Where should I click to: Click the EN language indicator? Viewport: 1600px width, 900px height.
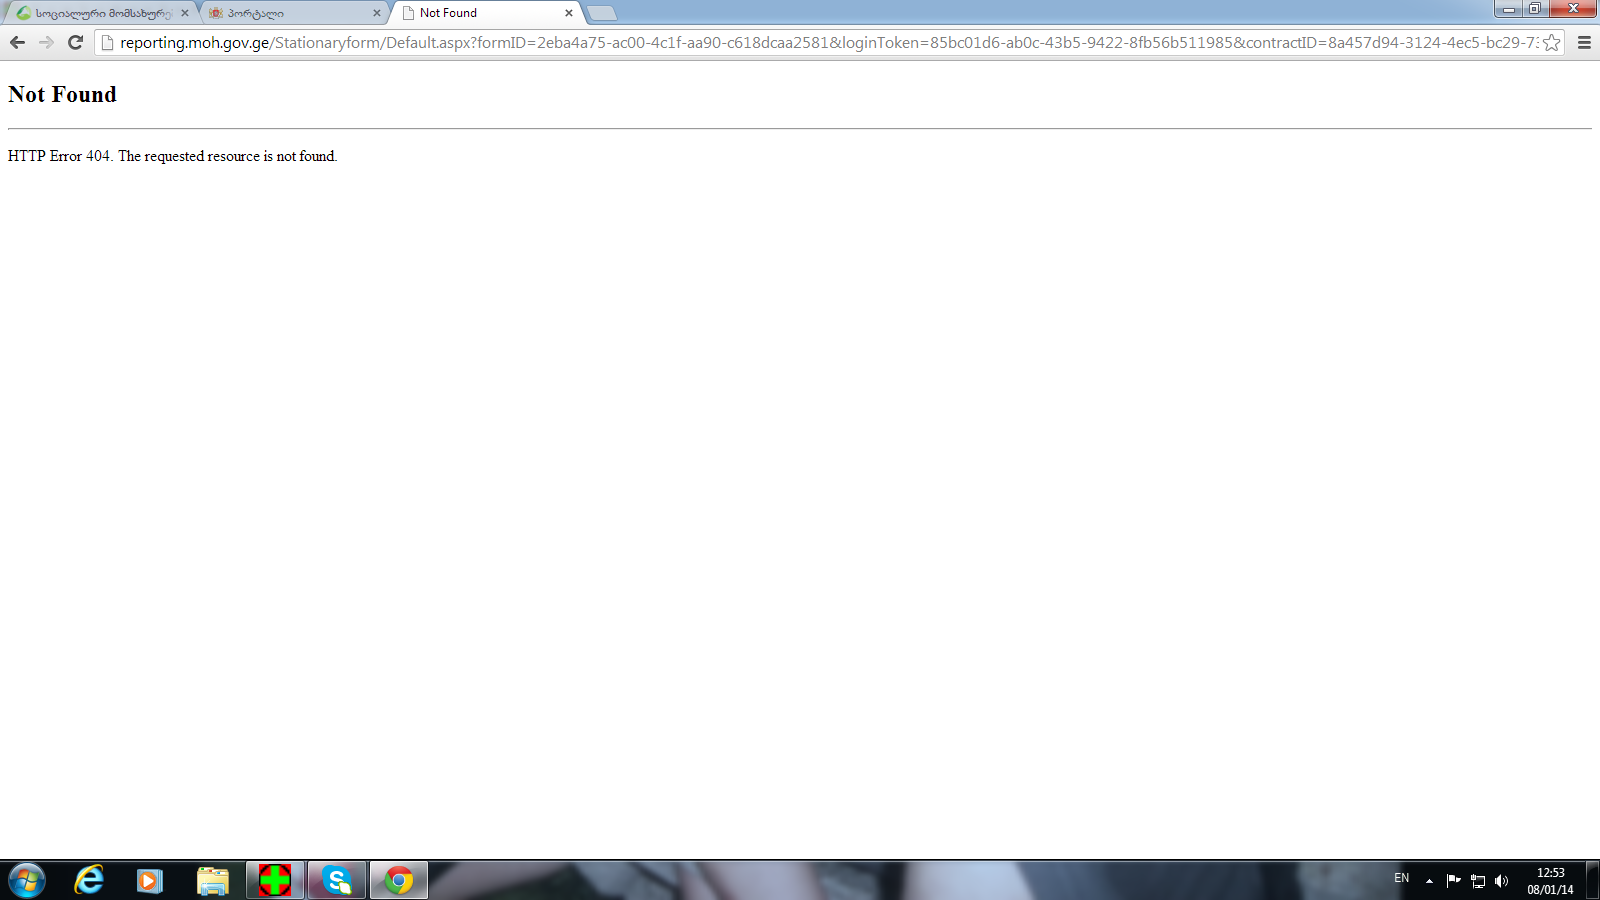pos(1401,878)
